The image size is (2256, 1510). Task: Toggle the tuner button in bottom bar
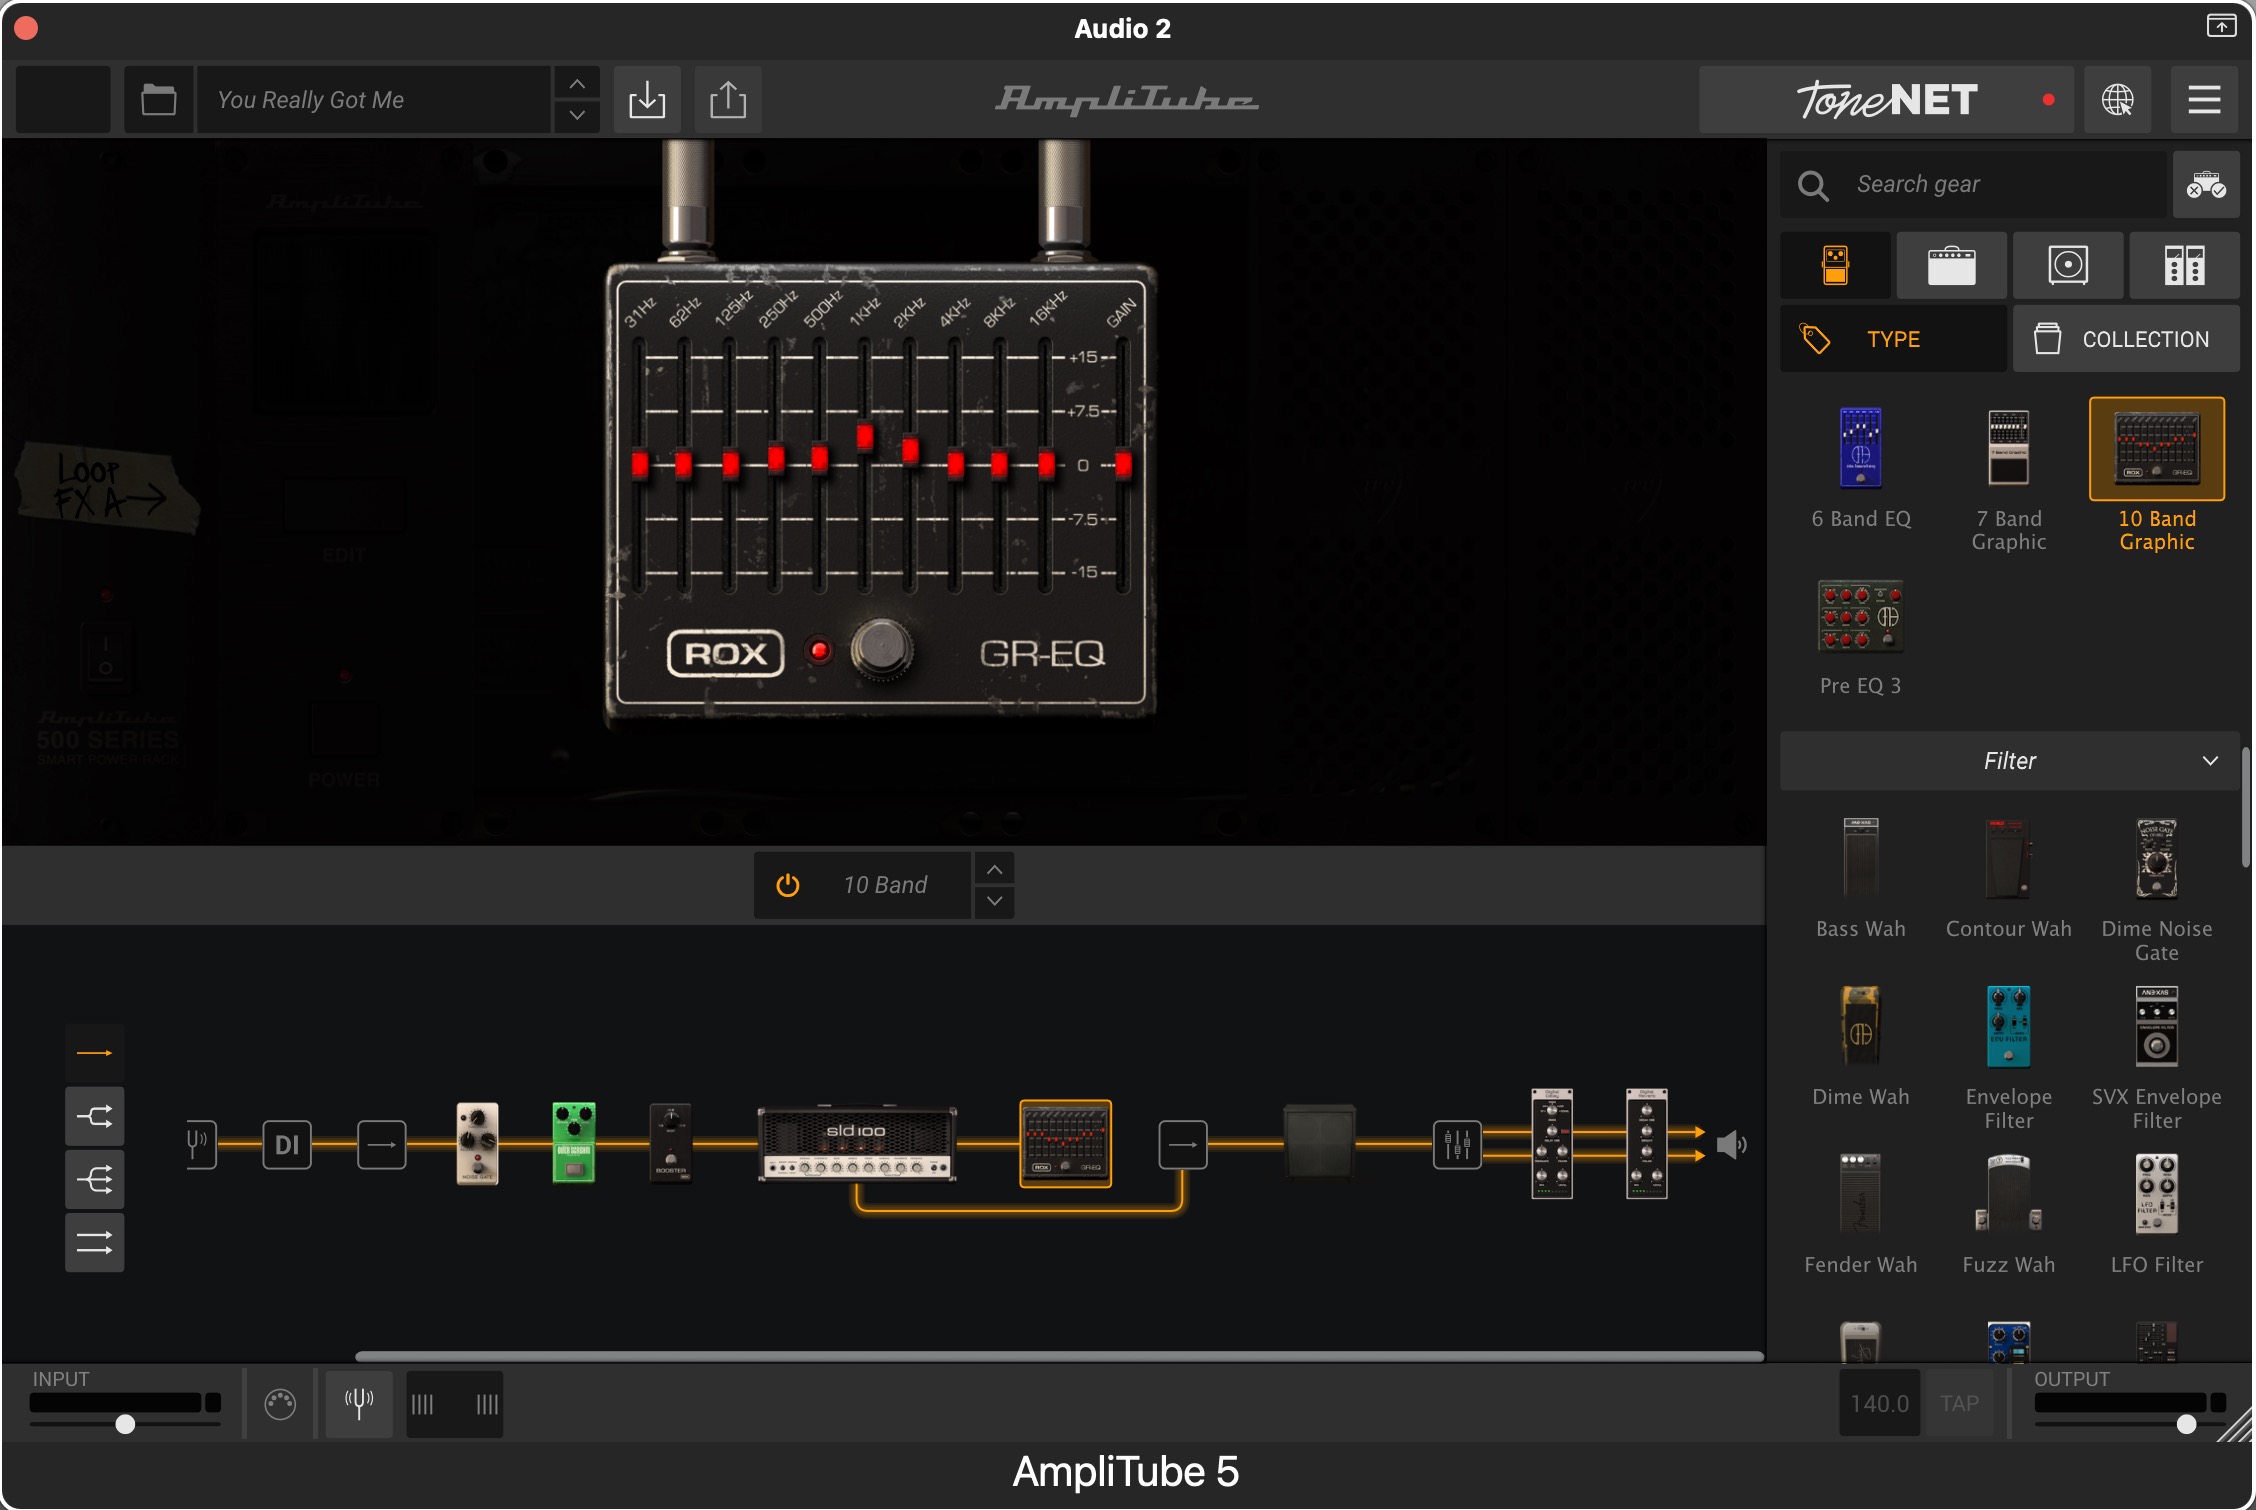(359, 1404)
